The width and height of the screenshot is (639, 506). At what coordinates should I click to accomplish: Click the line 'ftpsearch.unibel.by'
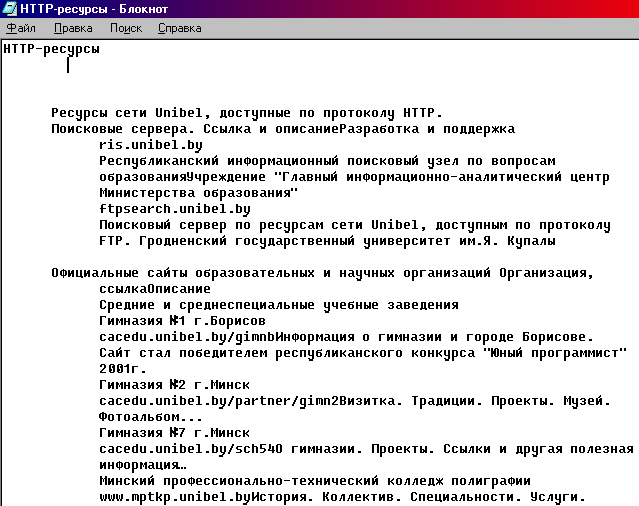pyautogui.click(x=175, y=209)
